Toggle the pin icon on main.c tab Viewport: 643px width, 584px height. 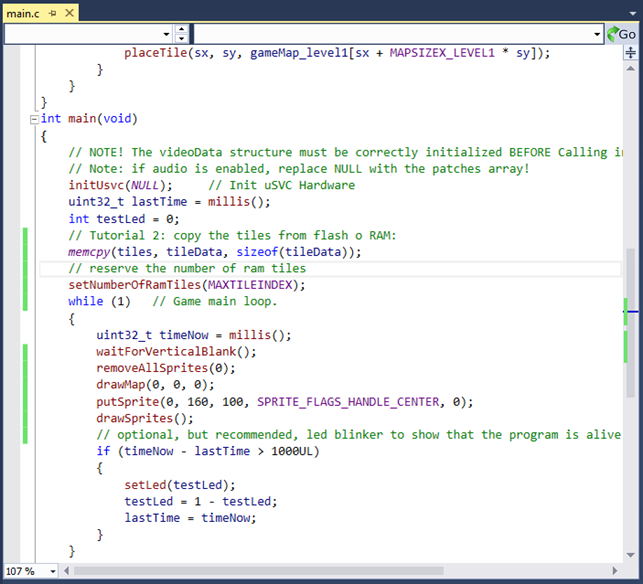coord(52,14)
